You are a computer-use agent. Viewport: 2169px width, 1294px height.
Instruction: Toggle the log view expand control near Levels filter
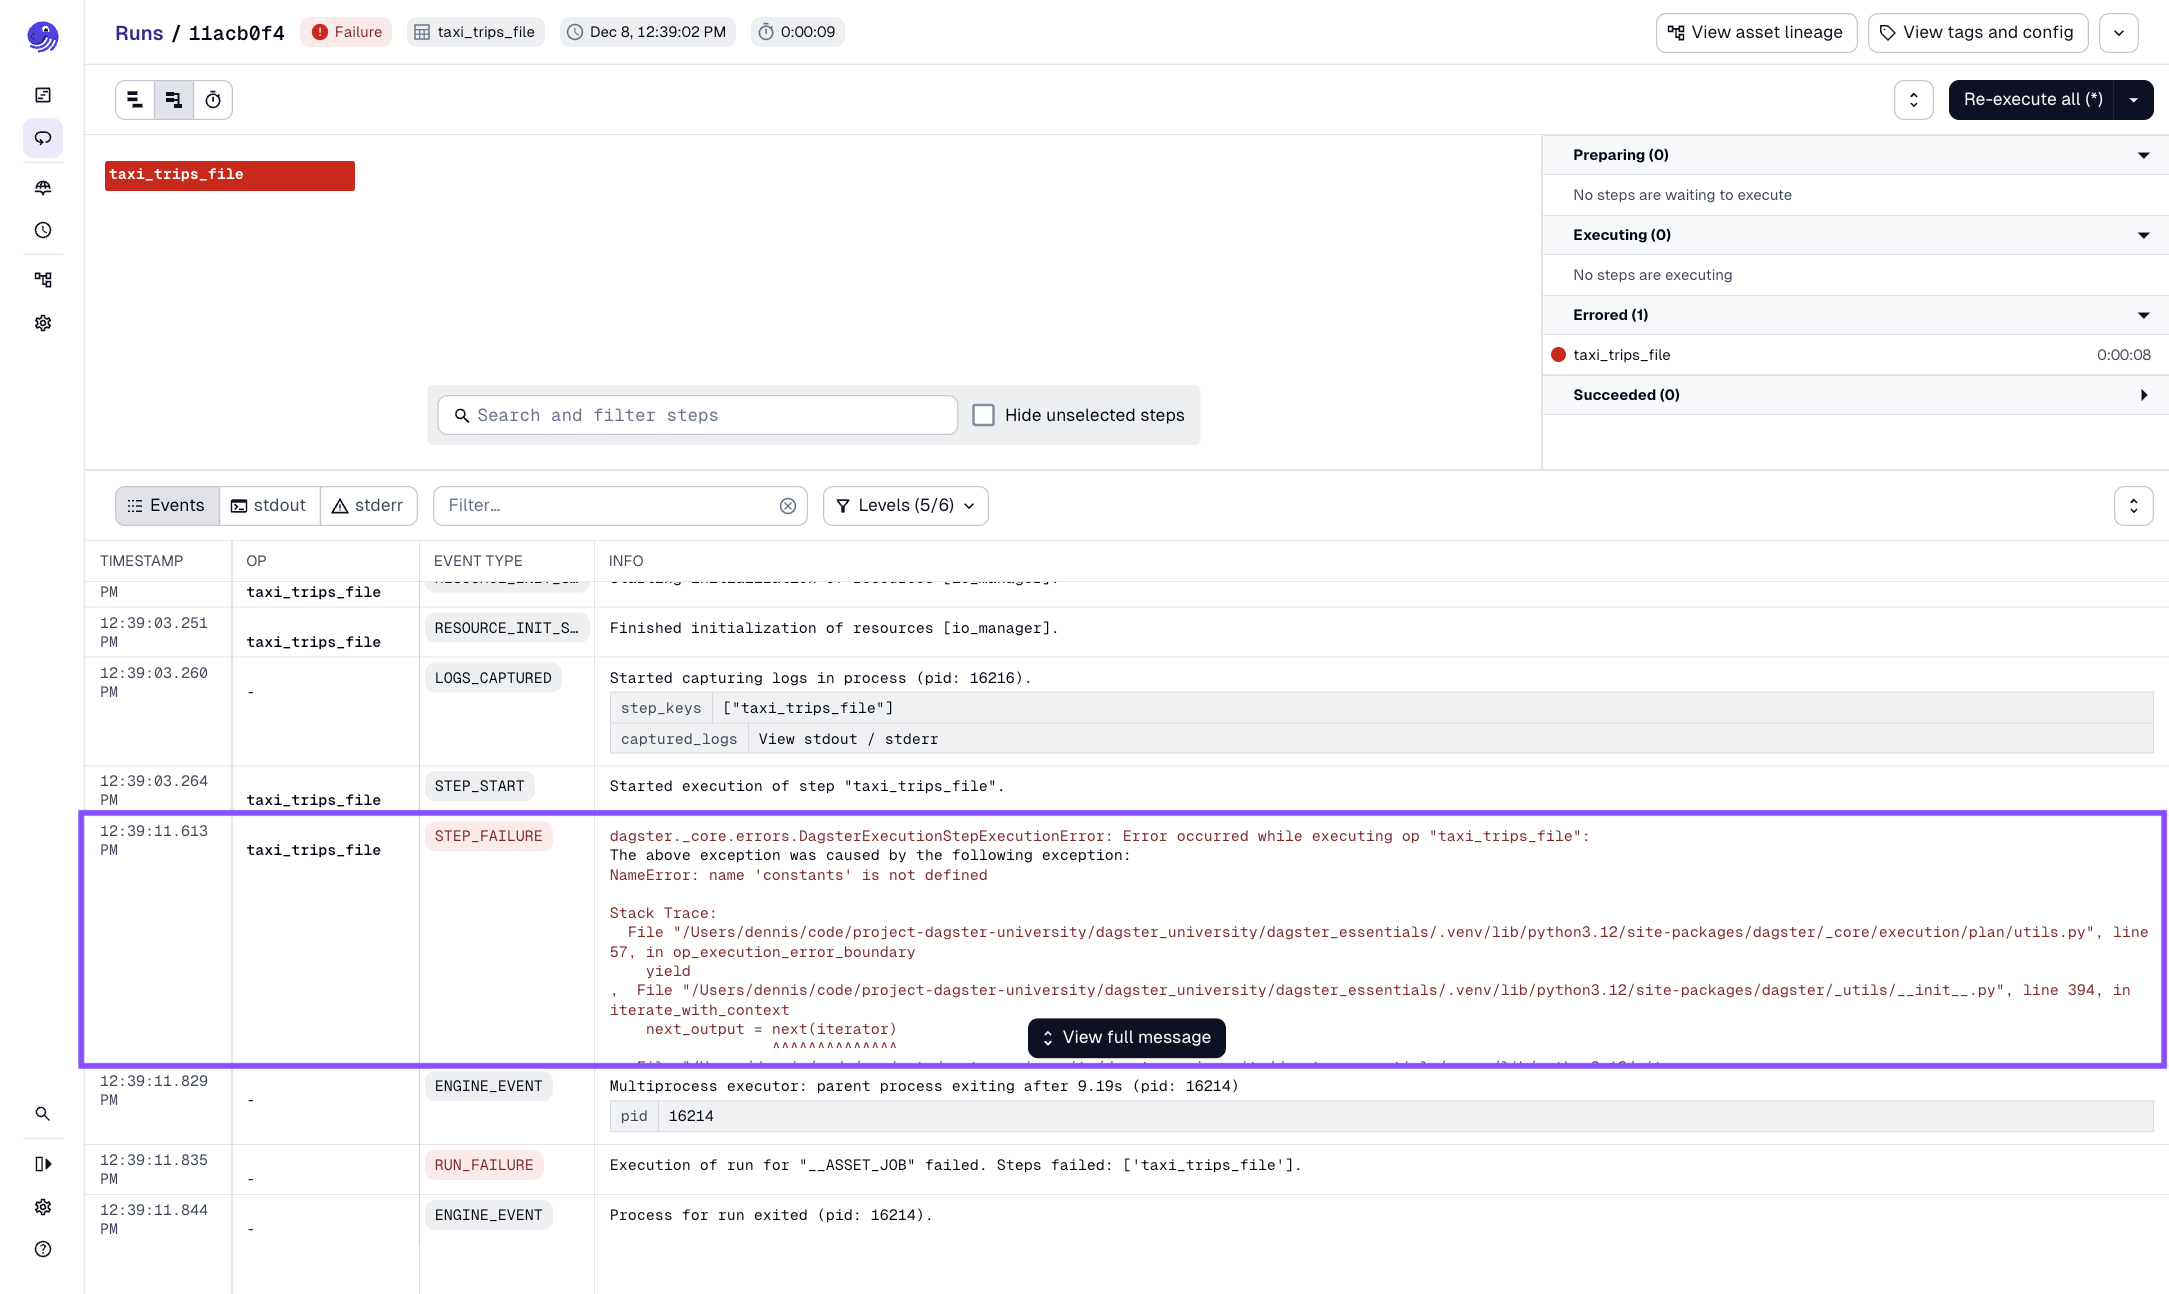[x=2134, y=505]
